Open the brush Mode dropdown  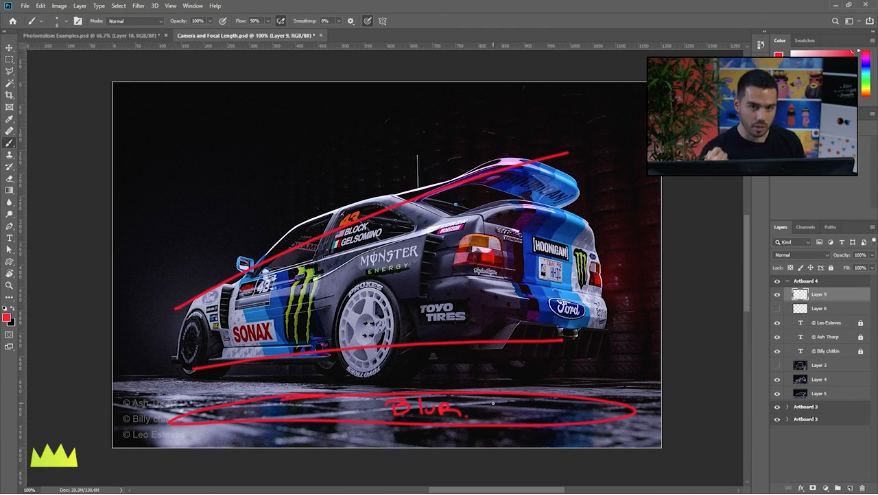coord(135,21)
